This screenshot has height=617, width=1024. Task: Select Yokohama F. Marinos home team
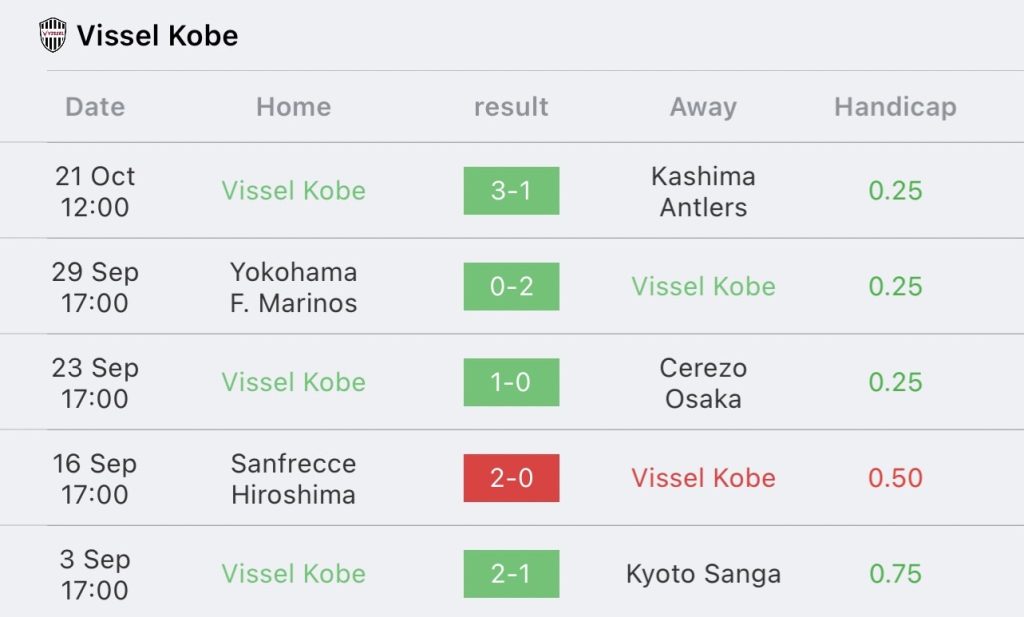click(294, 287)
